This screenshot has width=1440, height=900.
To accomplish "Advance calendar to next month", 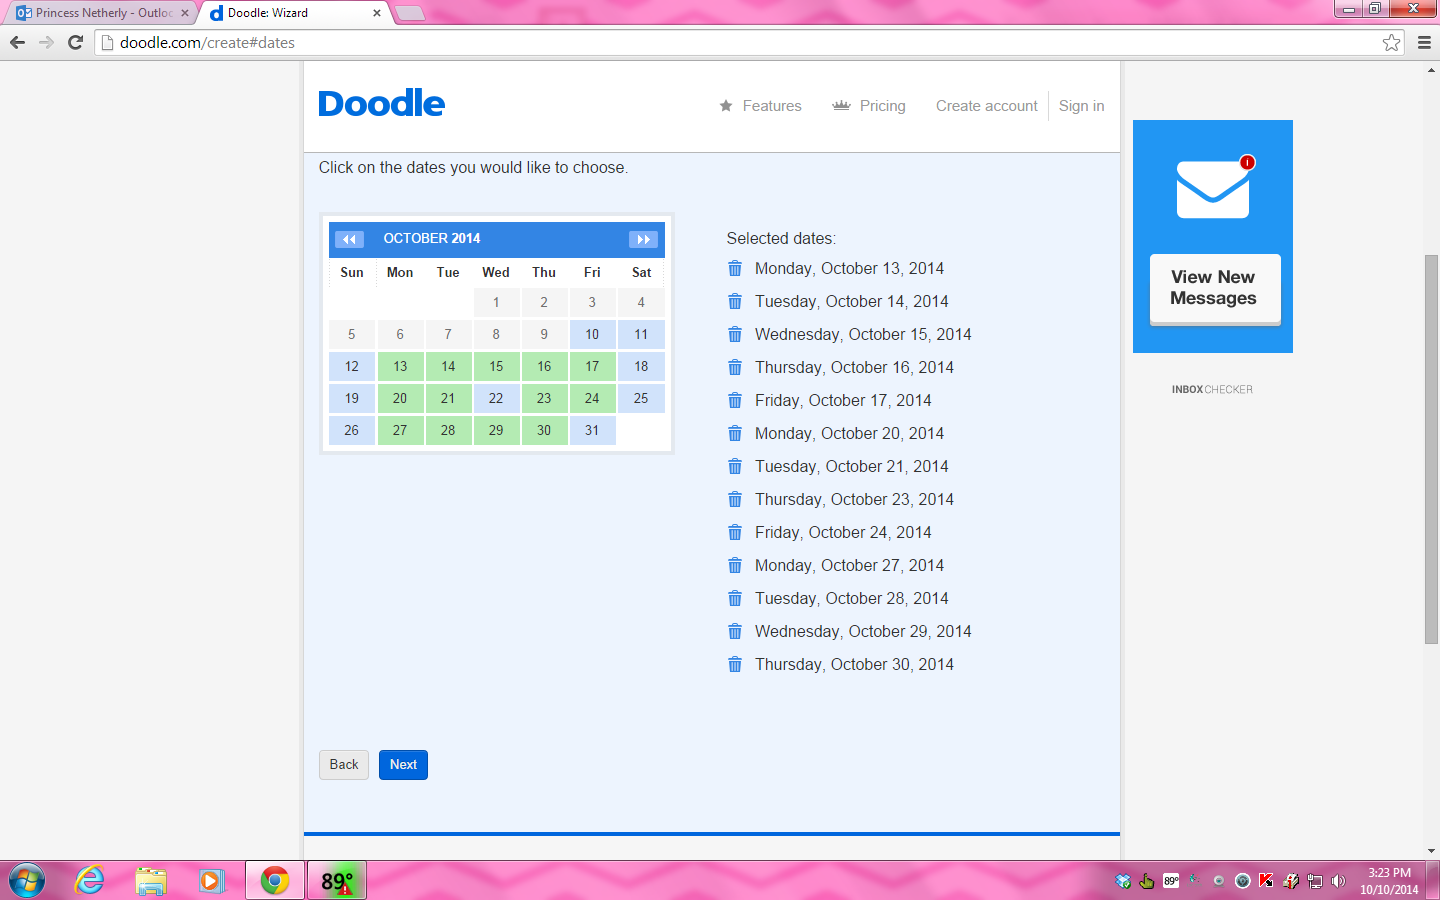I will coord(643,239).
